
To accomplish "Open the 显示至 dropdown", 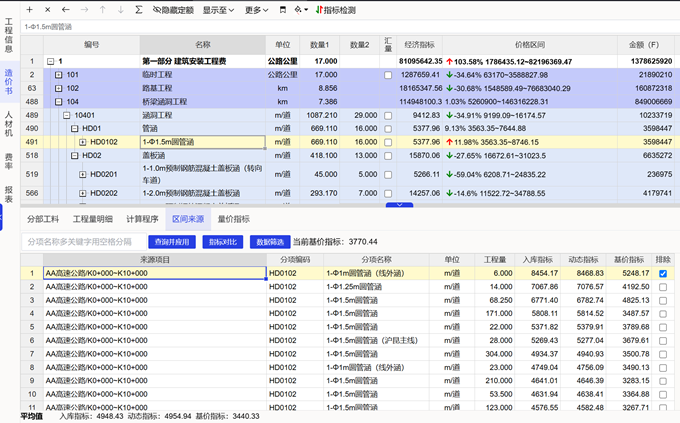I will coord(219,9).
